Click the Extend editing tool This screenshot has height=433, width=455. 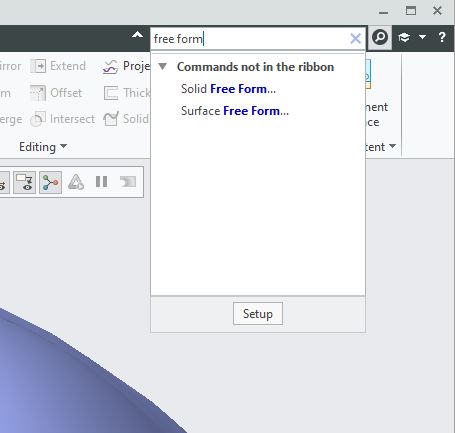pos(58,66)
